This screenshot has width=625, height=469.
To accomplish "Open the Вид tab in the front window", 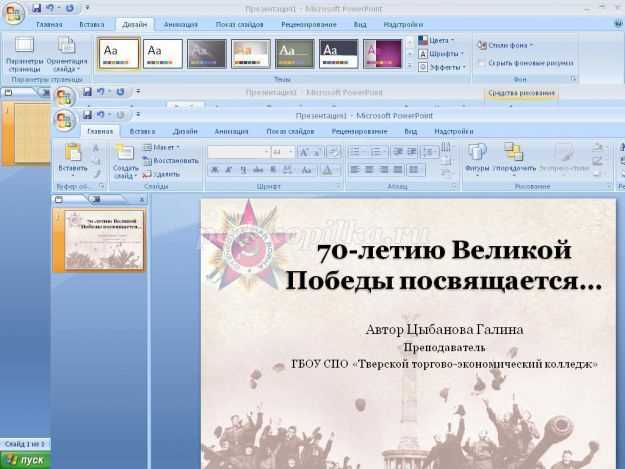I will (411, 131).
